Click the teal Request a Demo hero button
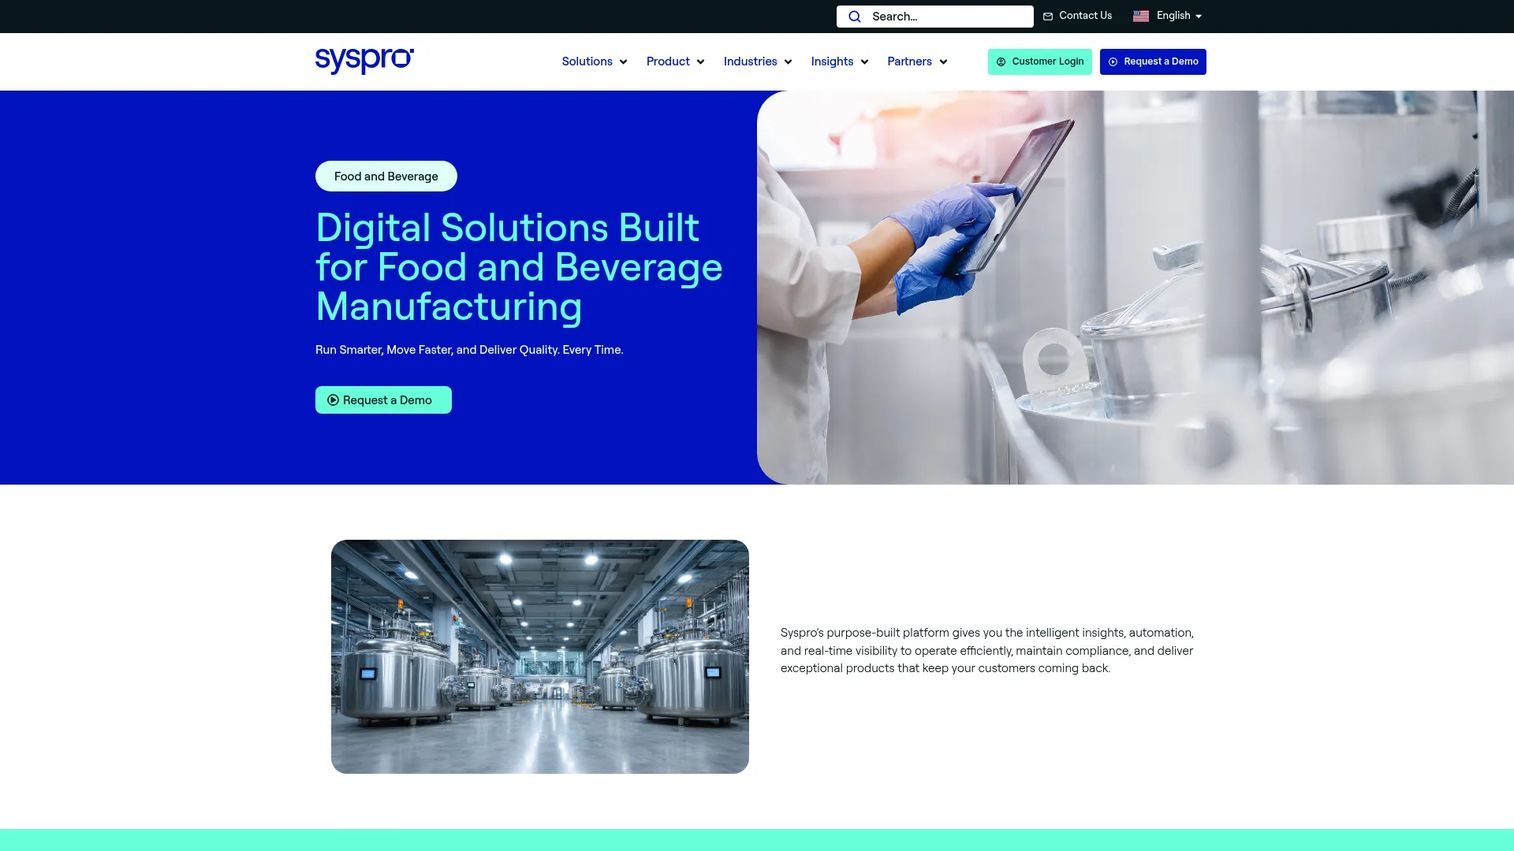The image size is (1514, 851). click(x=383, y=400)
